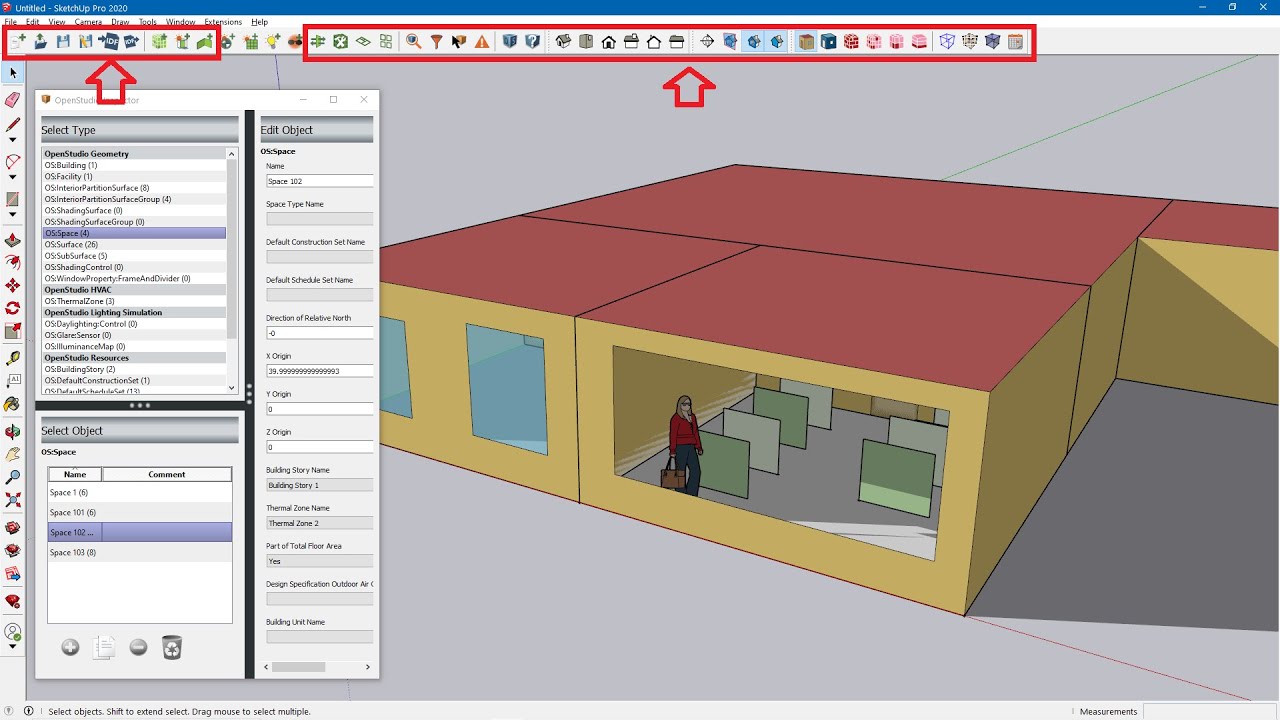Open the Extensions menu
This screenshot has width=1280, height=720.
(223, 21)
